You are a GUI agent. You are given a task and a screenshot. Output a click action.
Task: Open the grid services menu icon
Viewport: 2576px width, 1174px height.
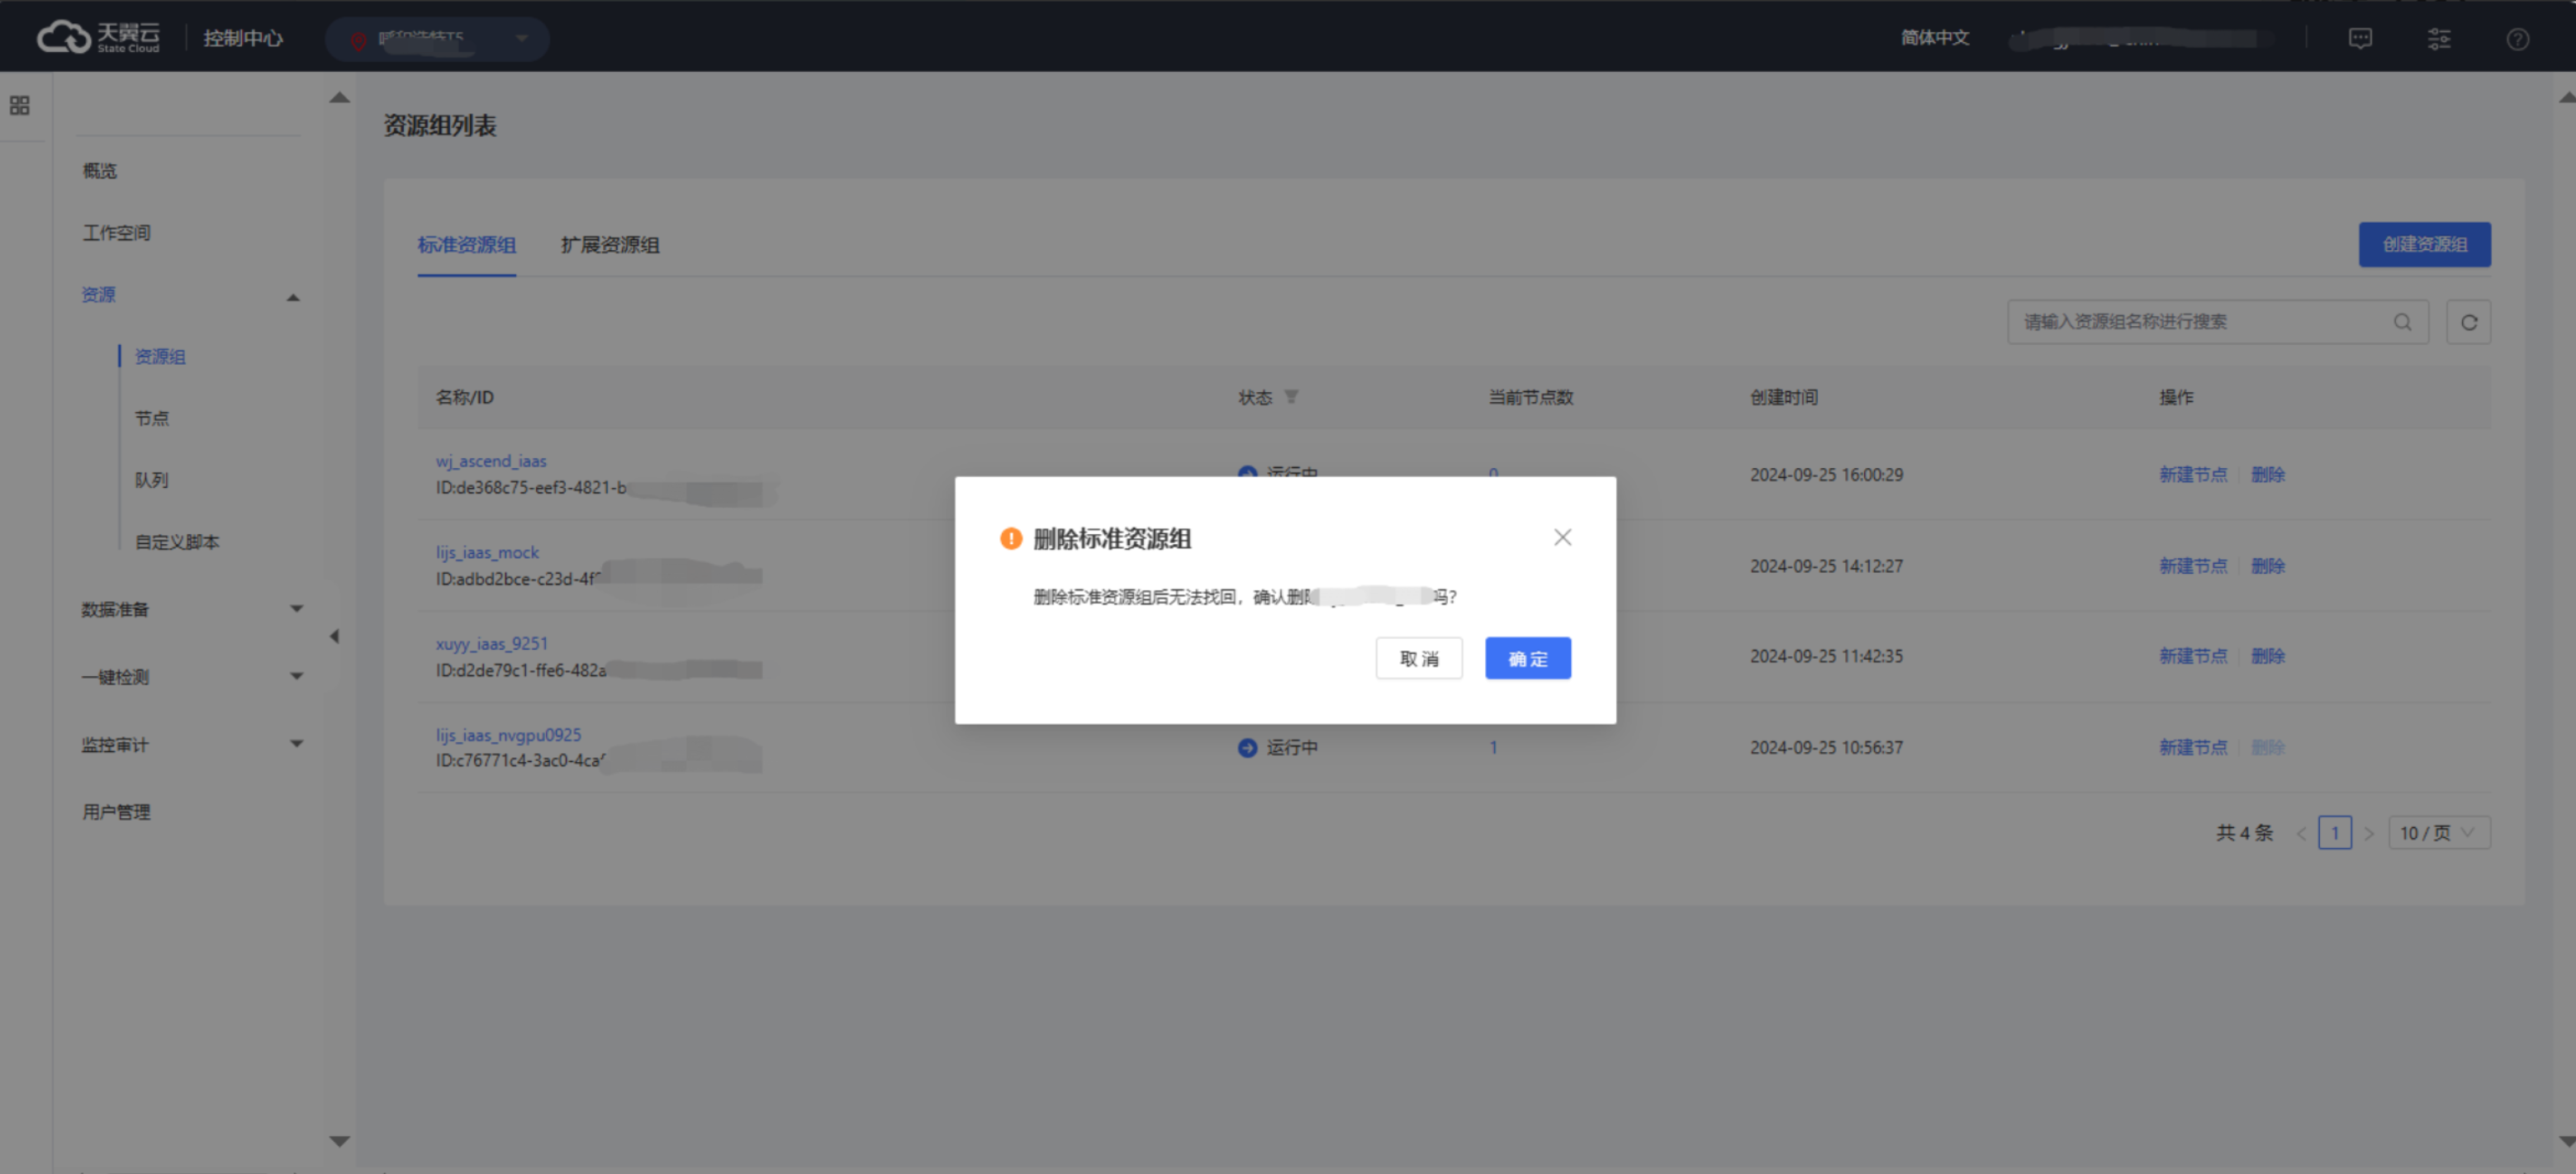point(19,105)
